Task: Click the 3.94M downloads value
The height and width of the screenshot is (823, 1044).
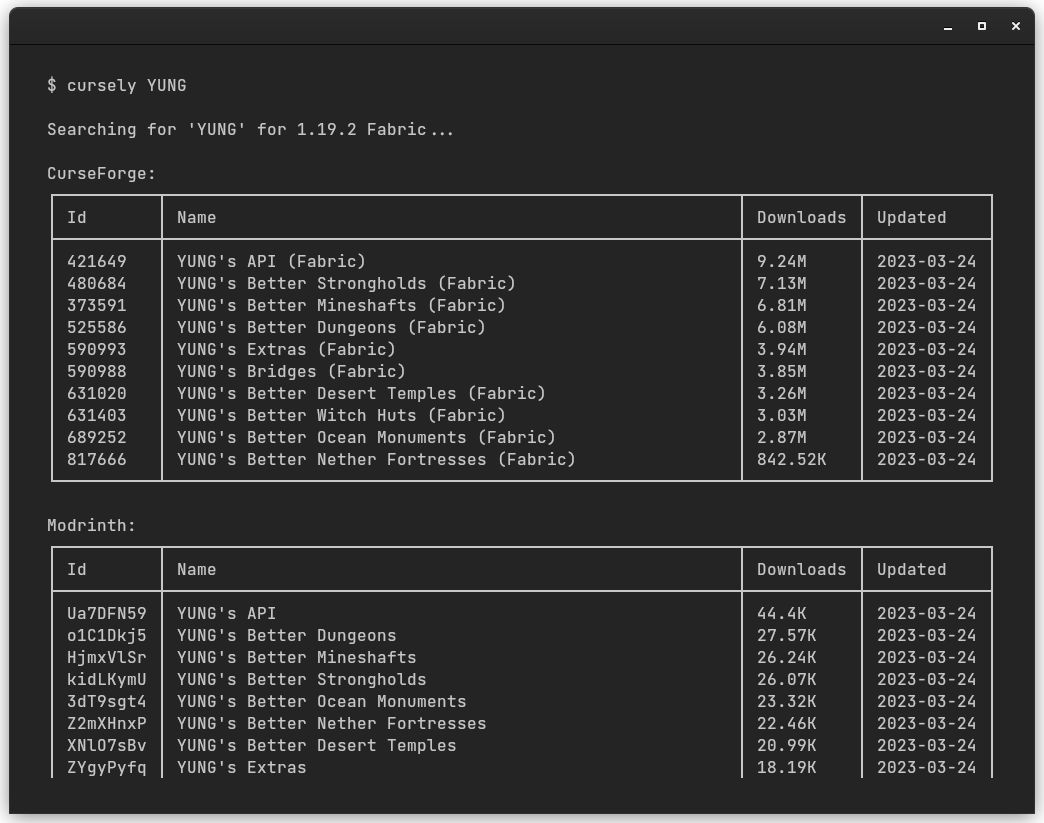Action: click(x=782, y=350)
